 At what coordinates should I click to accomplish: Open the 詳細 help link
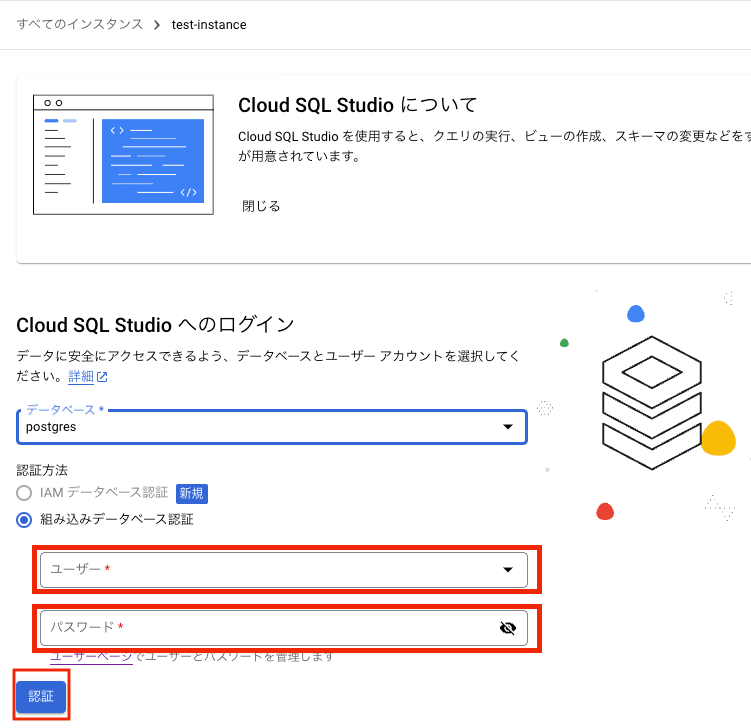81,376
